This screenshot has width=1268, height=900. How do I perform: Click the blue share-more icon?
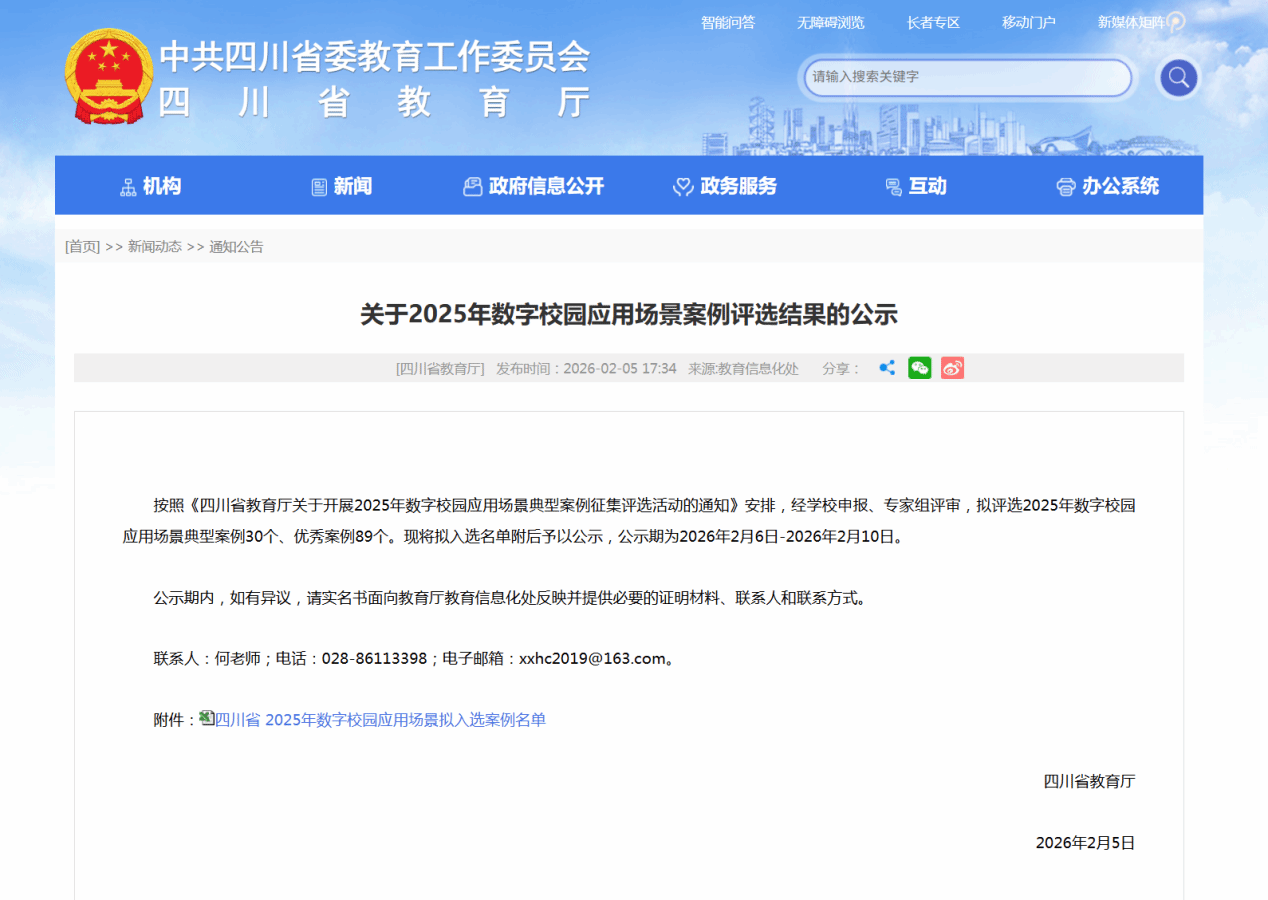point(886,368)
